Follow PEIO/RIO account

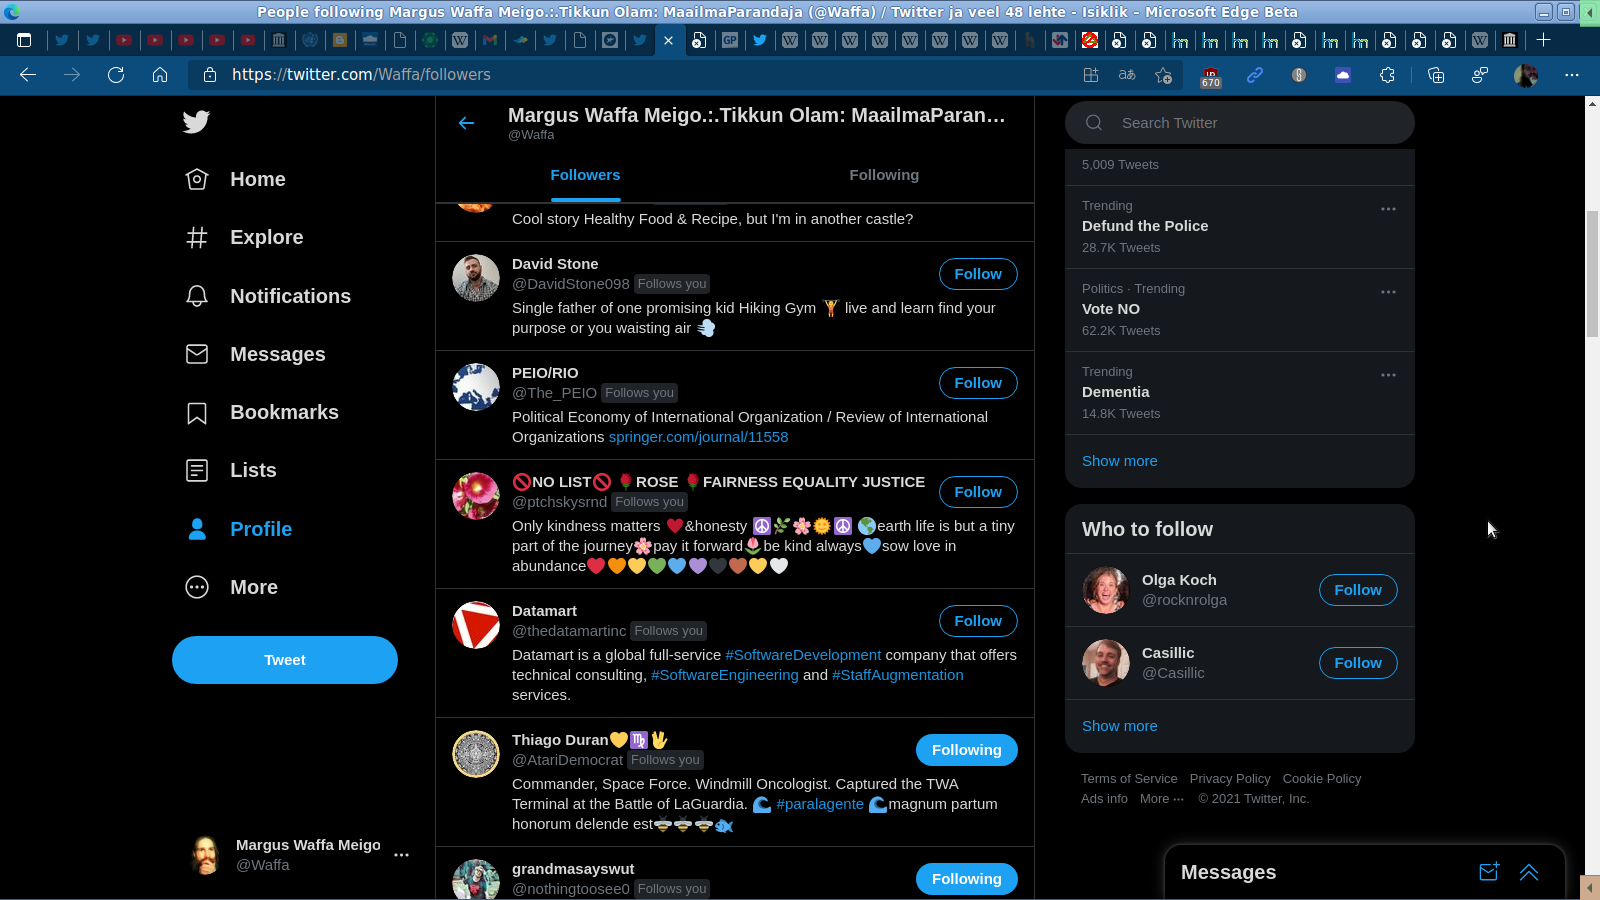[x=978, y=383]
